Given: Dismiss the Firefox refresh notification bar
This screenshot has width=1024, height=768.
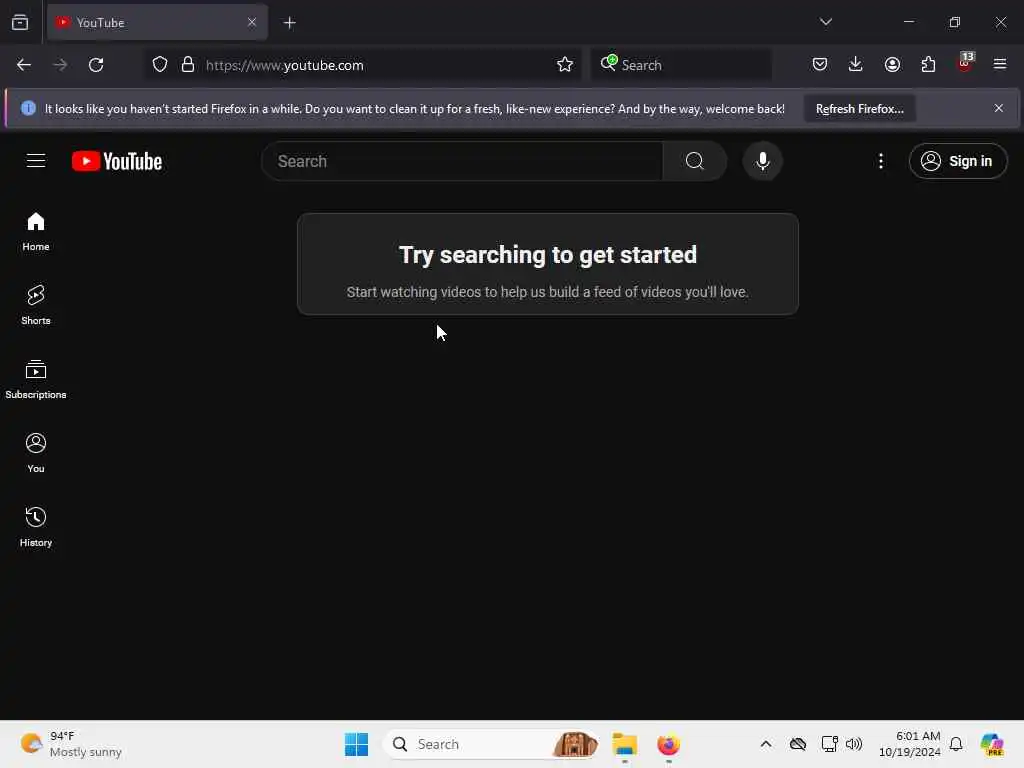Looking at the screenshot, I should 999,108.
